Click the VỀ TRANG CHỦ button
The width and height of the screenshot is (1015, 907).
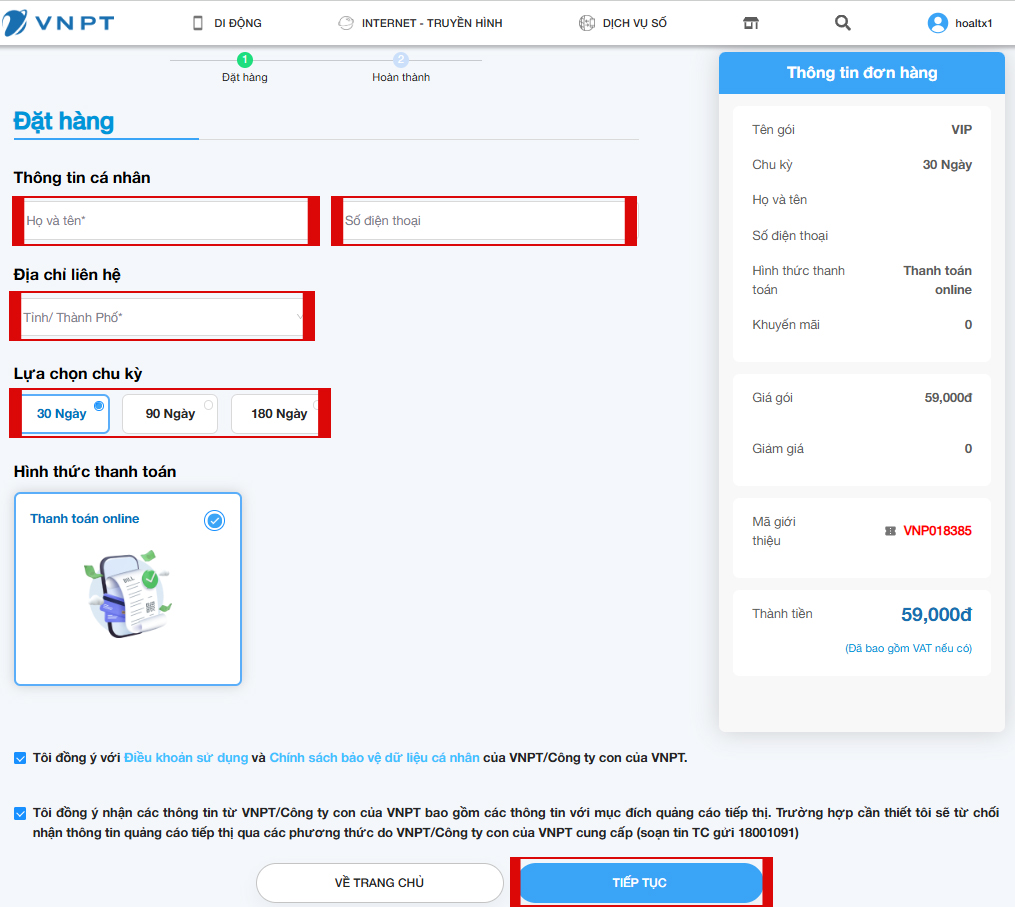coord(380,882)
